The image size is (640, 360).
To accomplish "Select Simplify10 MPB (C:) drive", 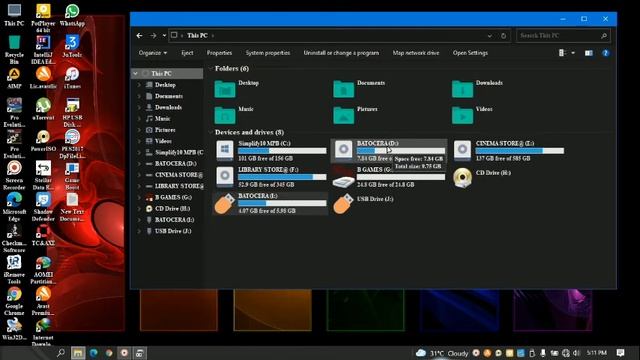I will coord(271,151).
